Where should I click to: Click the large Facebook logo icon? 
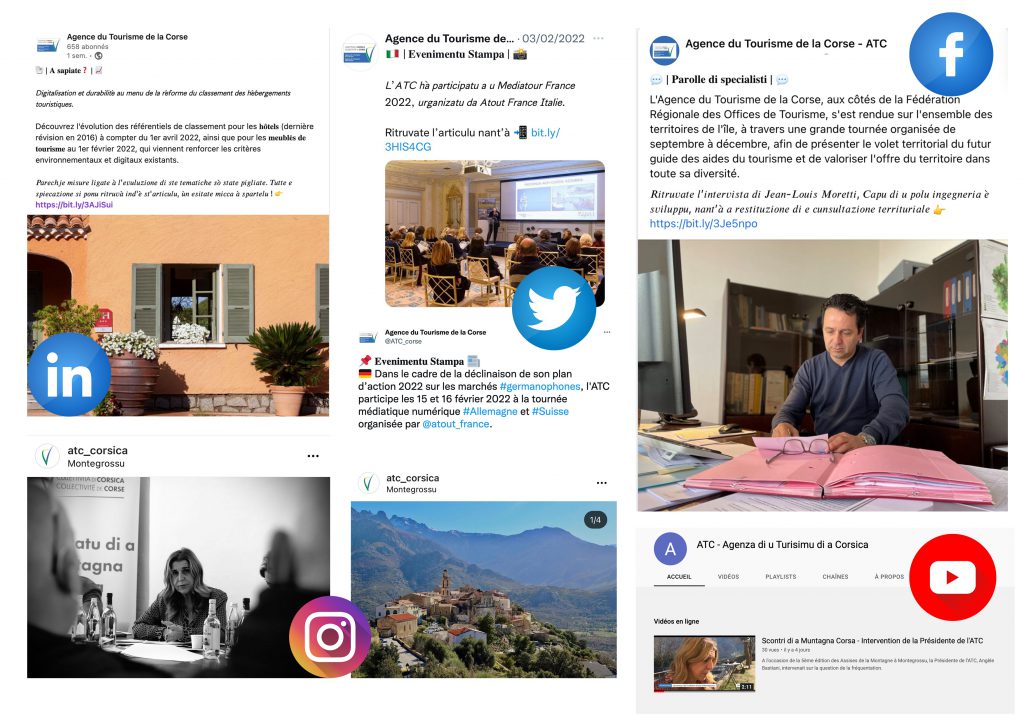[x=951, y=54]
